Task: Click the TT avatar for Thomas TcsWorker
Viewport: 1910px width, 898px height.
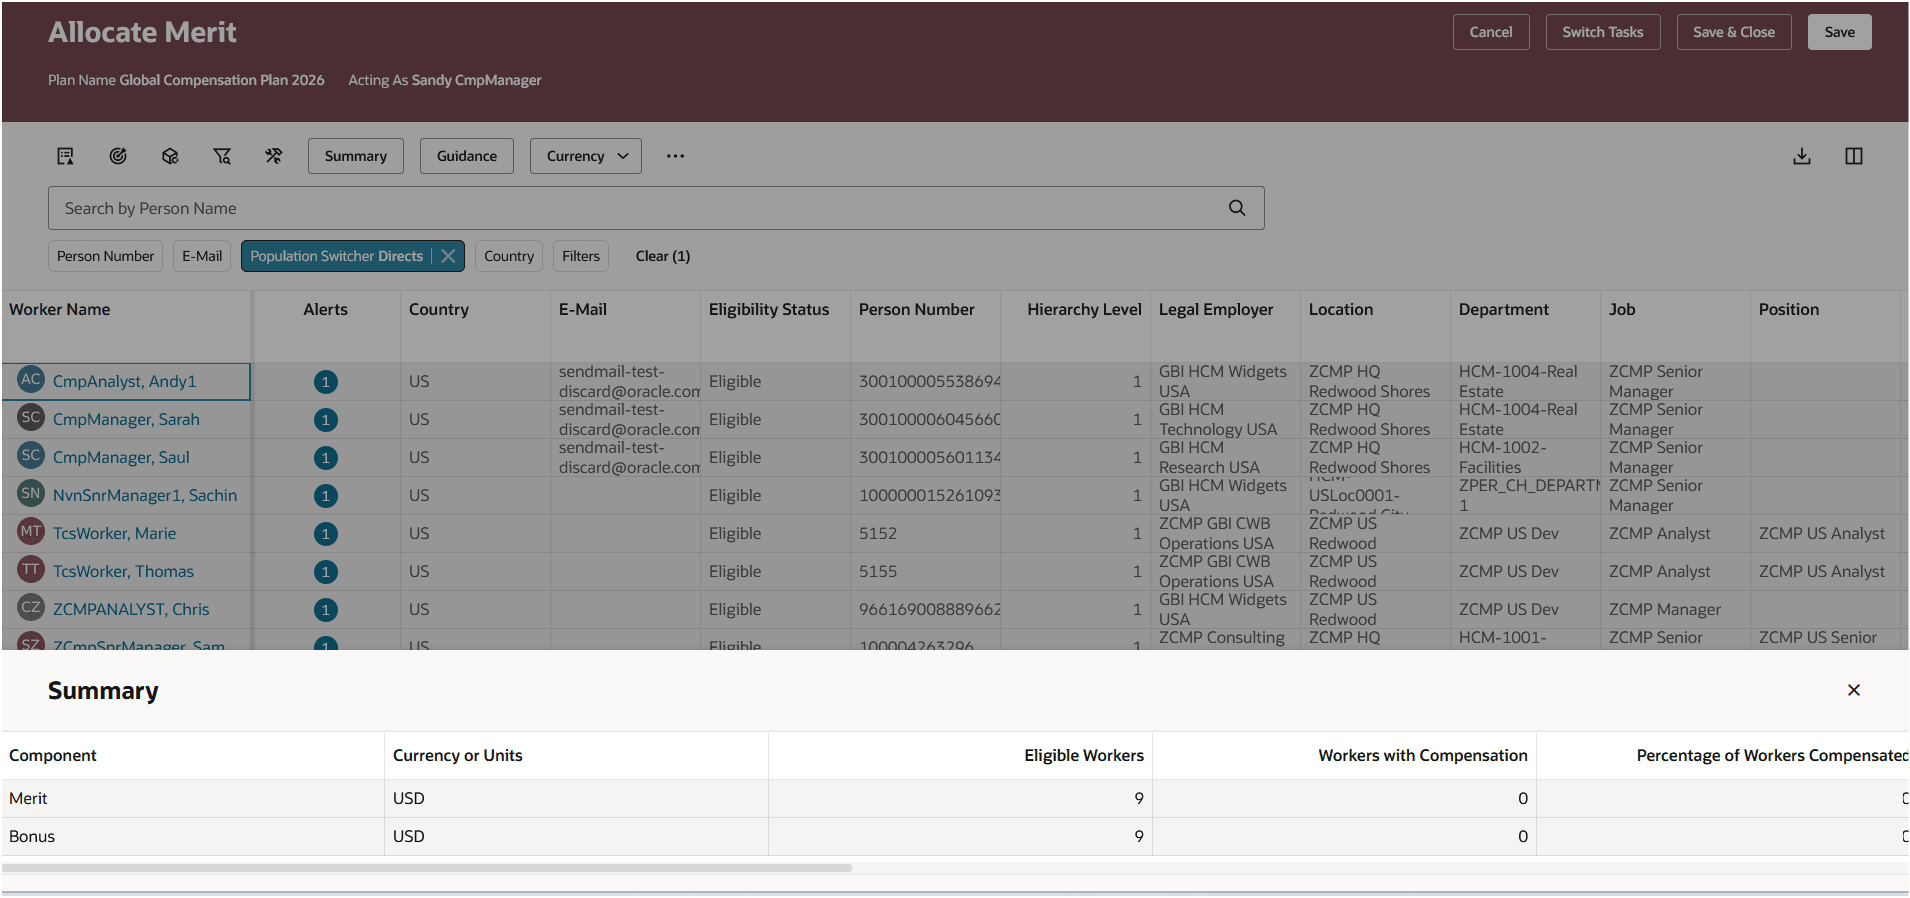Action: pyautogui.click(x=31, y=570)
